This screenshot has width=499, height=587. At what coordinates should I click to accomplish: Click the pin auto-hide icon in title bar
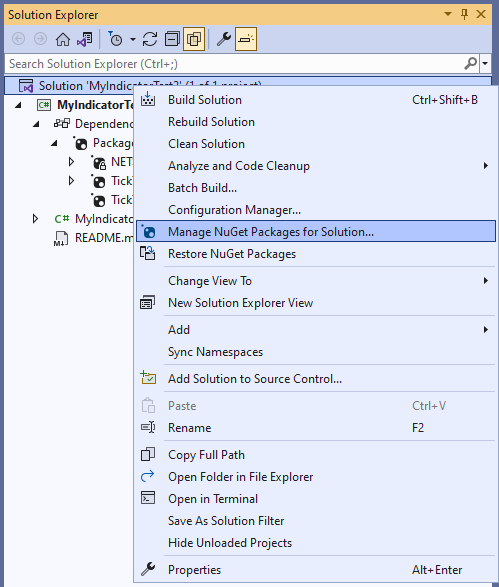465,14
